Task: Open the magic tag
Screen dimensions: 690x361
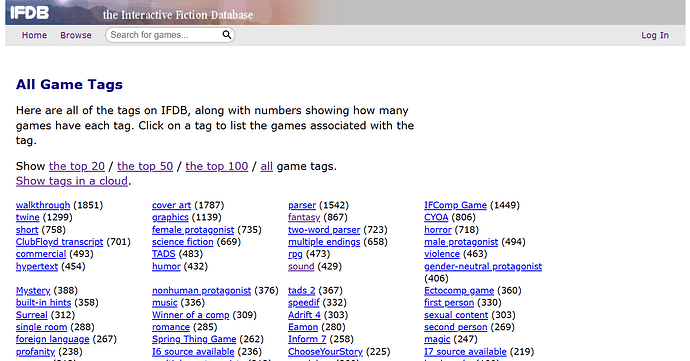Action: click(x=437, y=339)
